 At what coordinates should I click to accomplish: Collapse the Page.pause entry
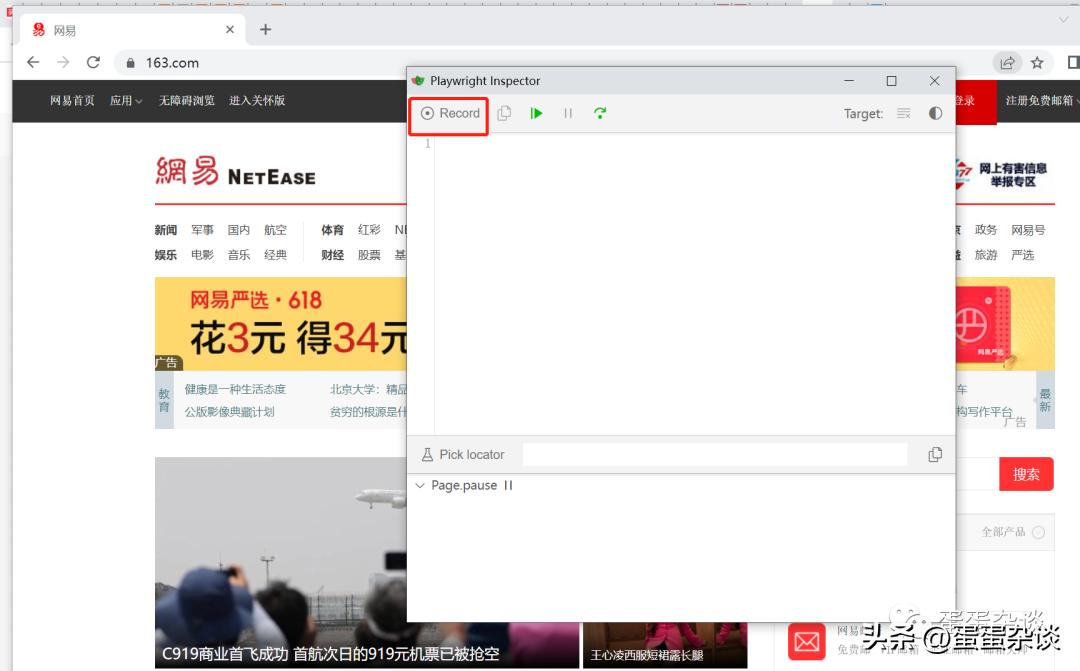pyautogui.click(x=420, y=485)
